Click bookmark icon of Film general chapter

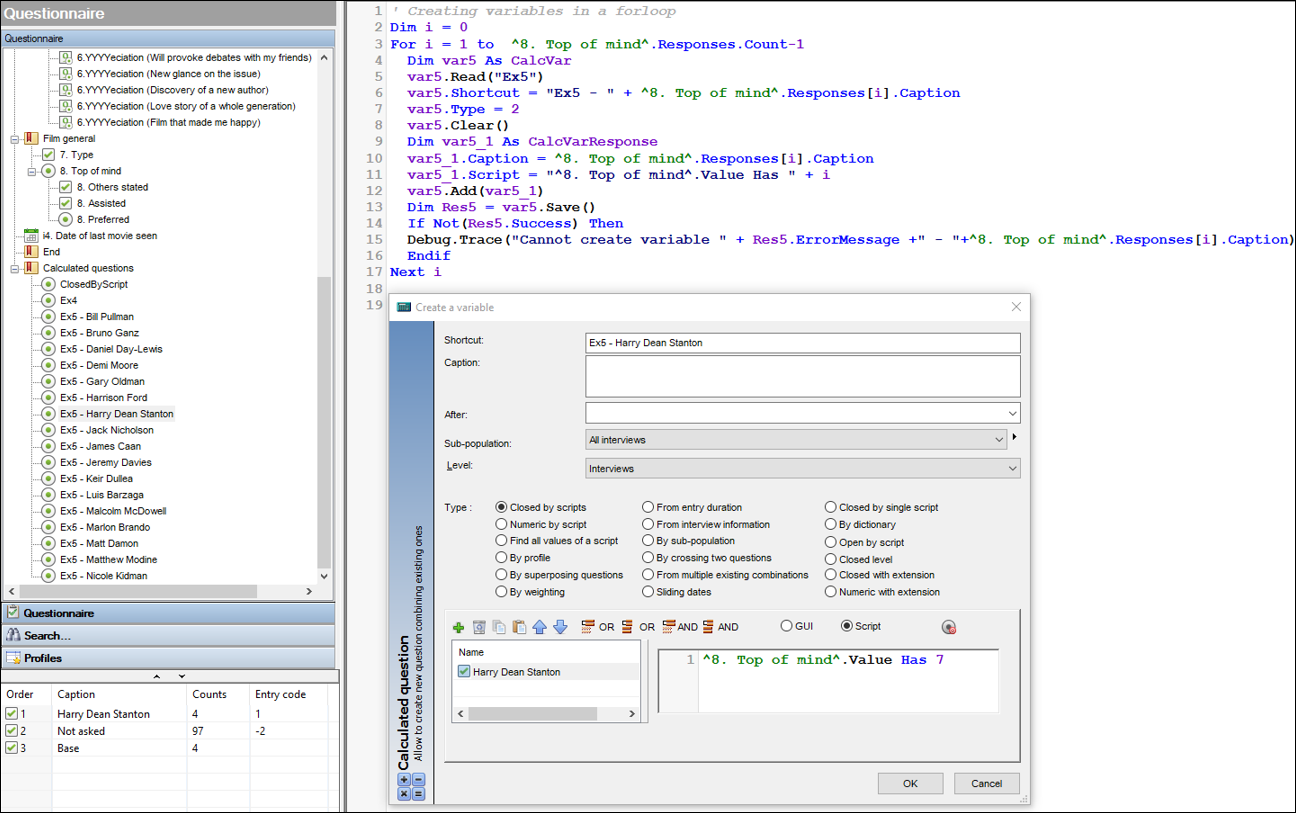click(x=31, y=139)
